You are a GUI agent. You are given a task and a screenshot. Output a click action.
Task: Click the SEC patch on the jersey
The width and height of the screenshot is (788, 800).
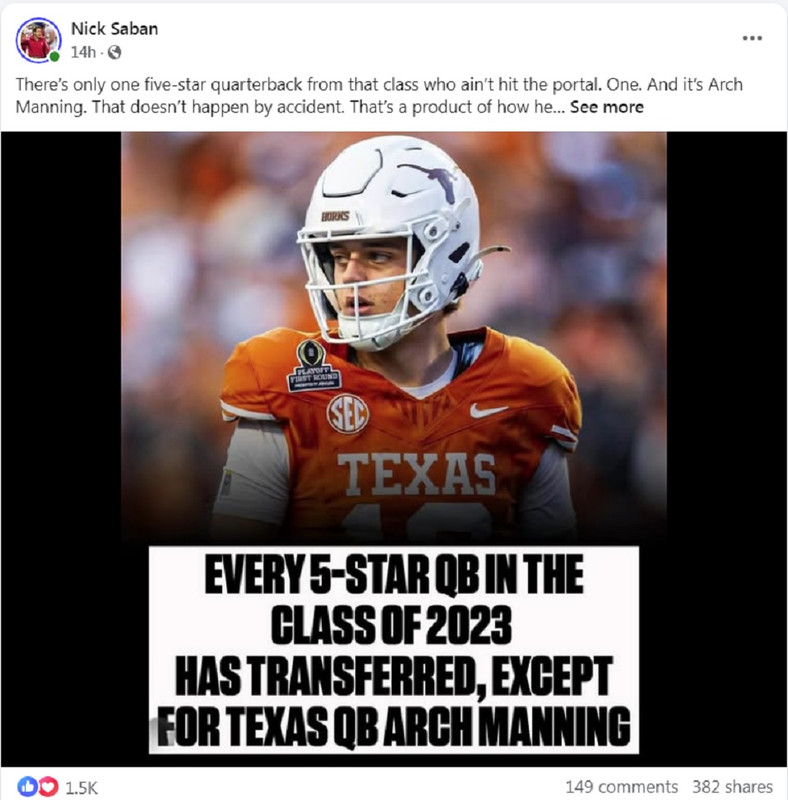click(x=348, y=414)
